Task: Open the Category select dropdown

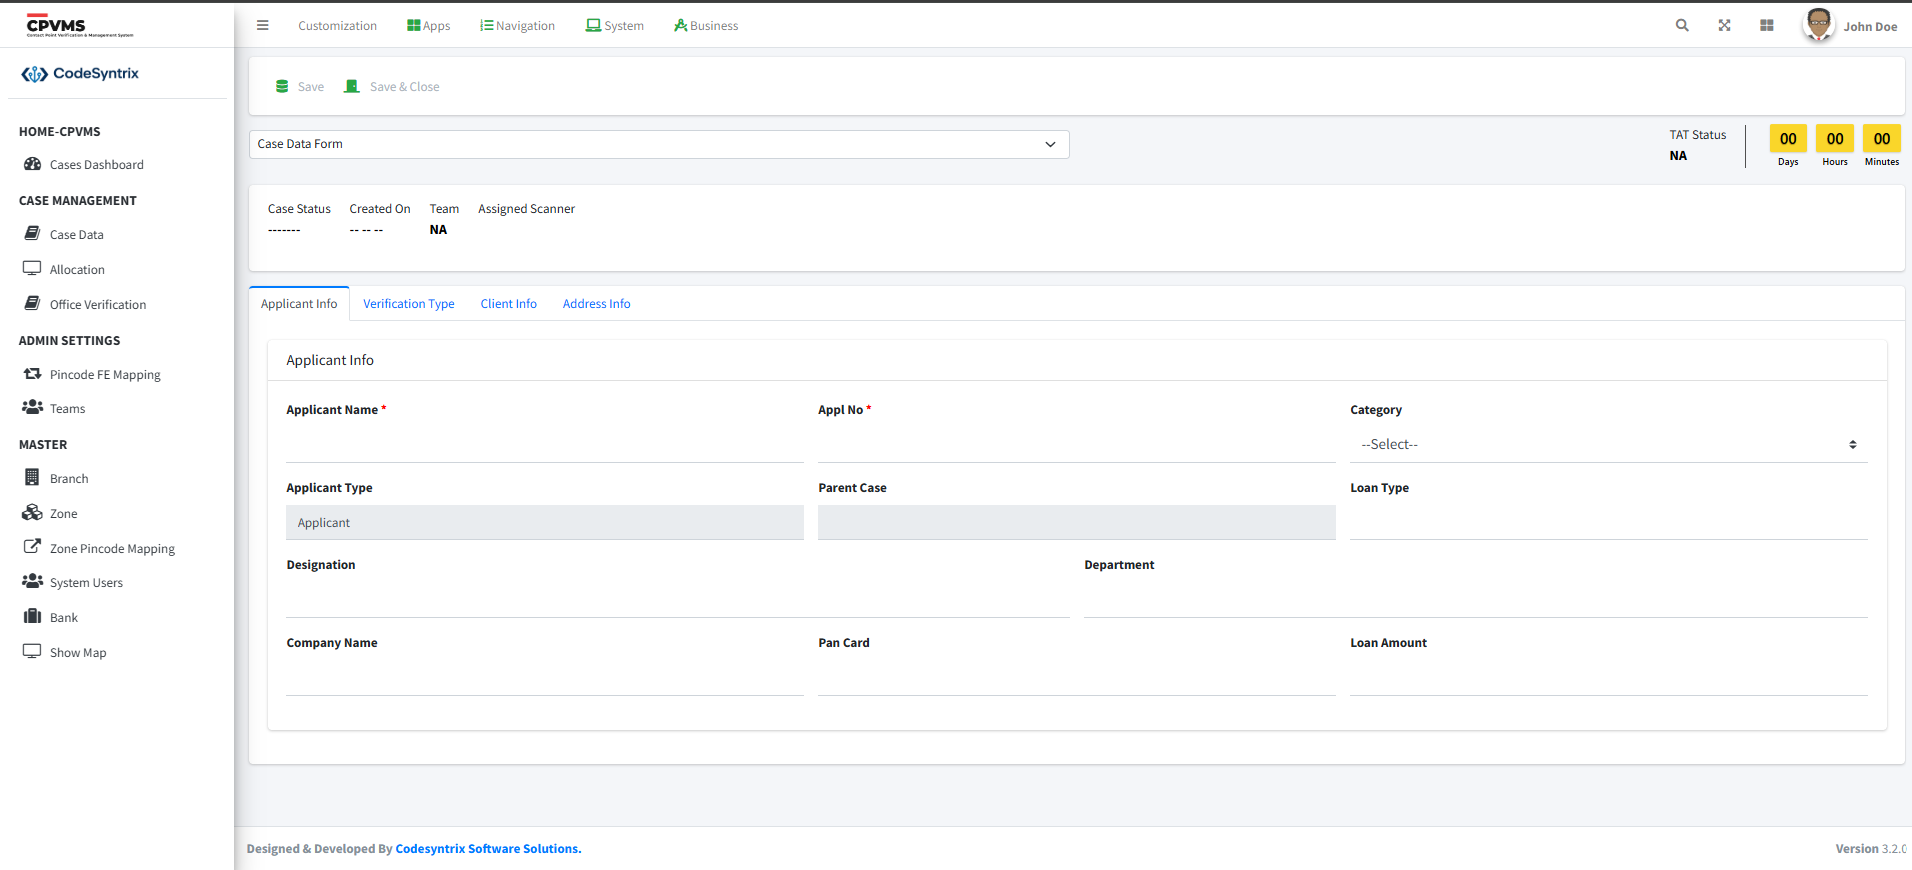Action: point(1608,445)
